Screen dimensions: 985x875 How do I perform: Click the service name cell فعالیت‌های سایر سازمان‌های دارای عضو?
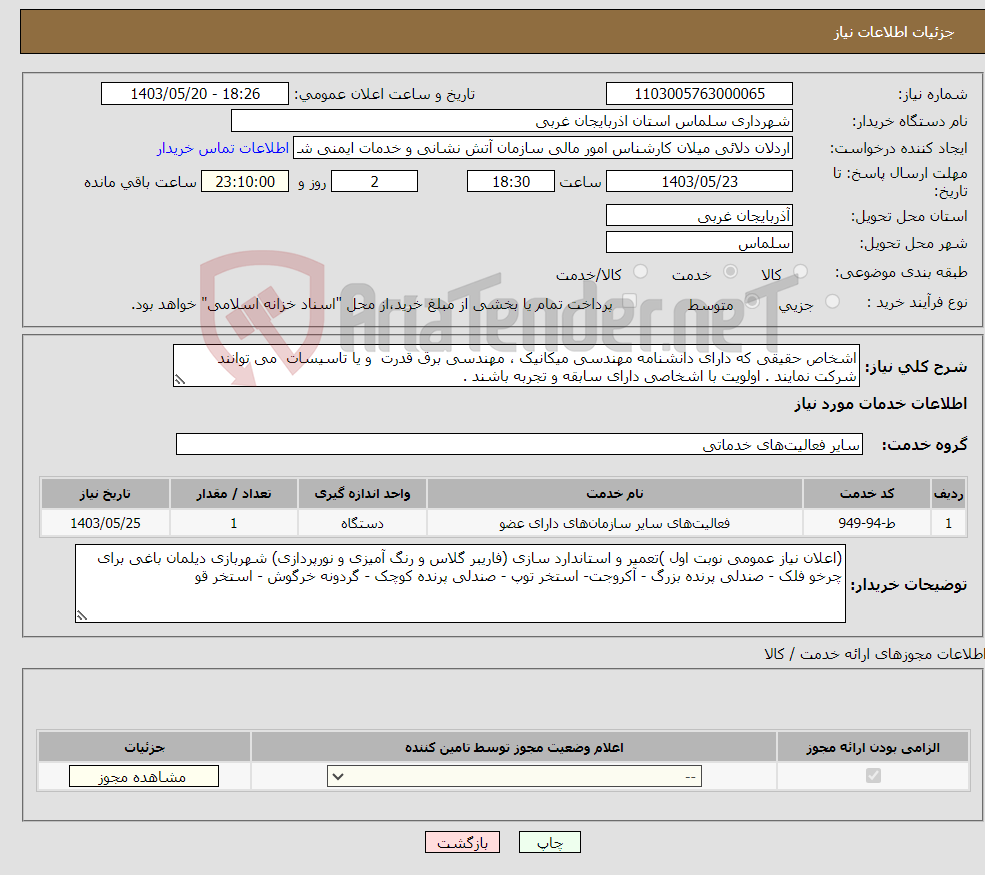click(614, 523)
